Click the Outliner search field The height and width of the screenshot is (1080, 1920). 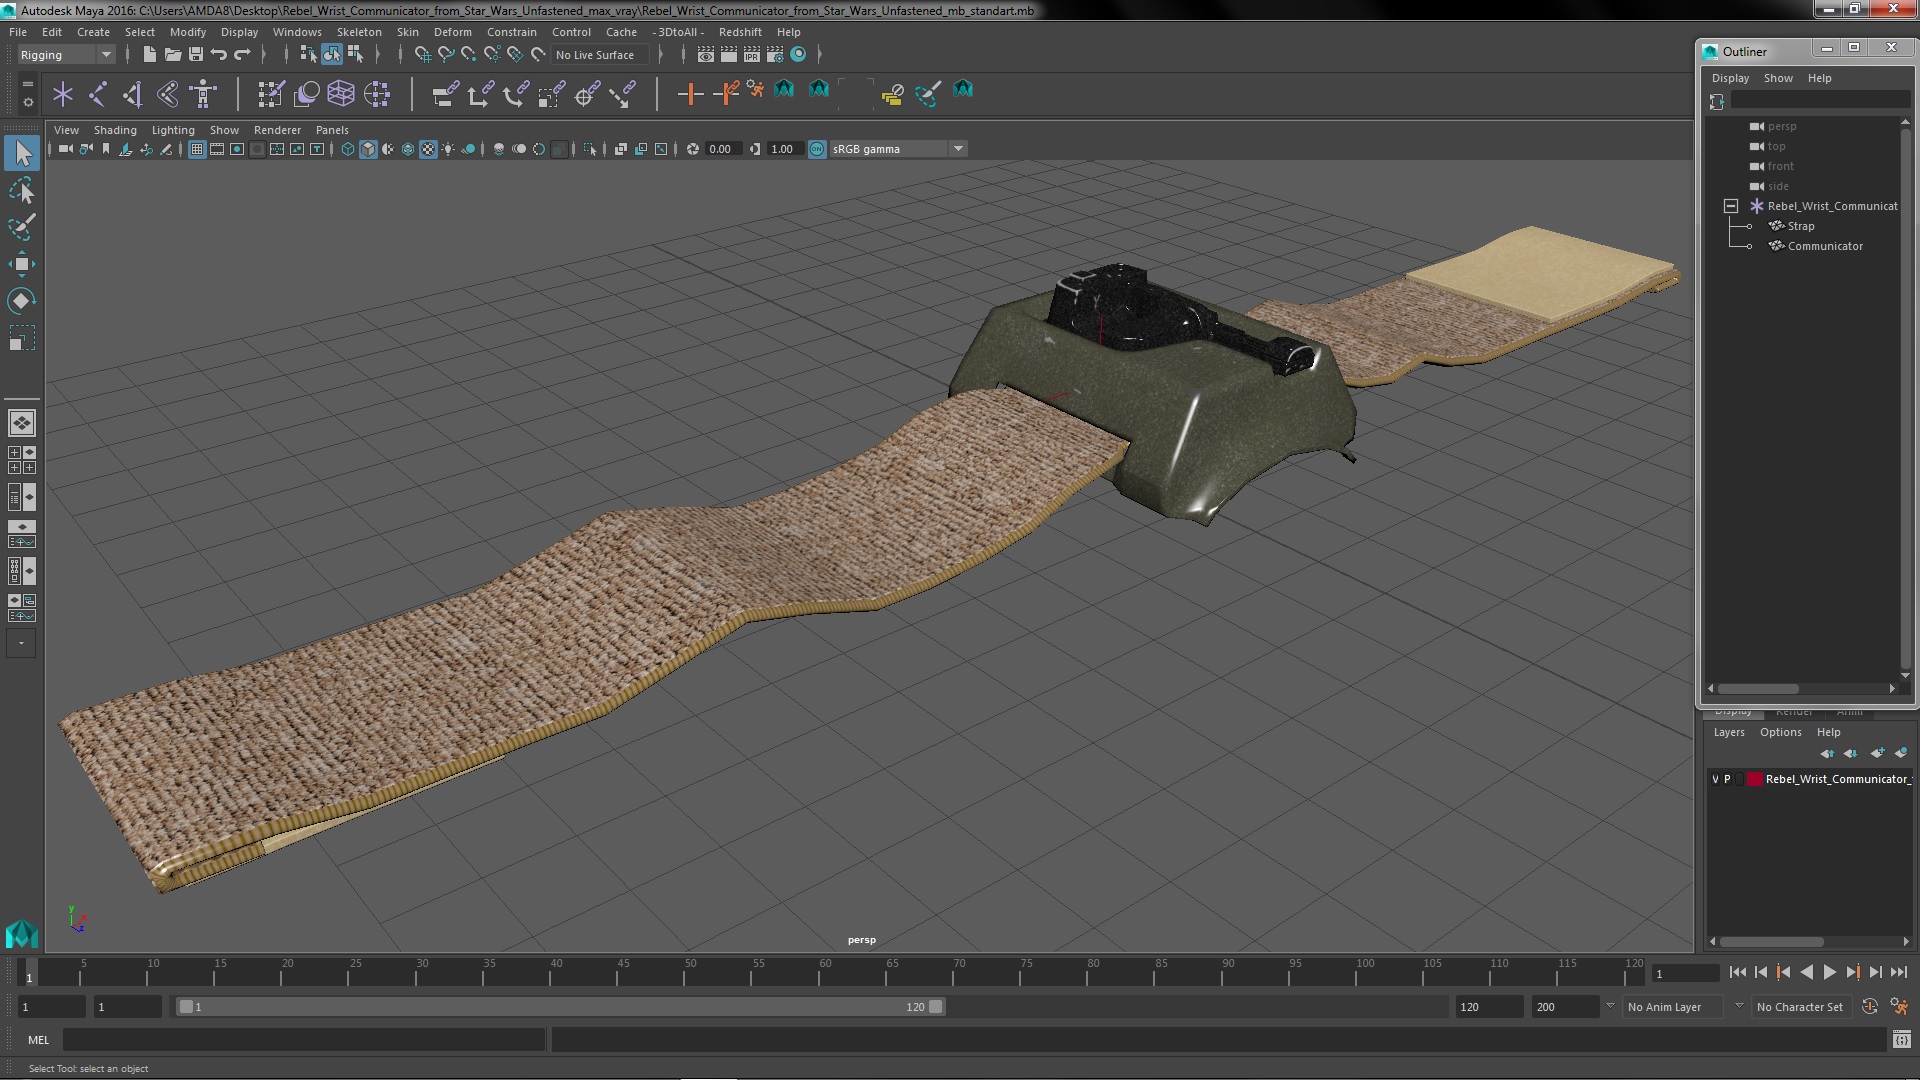pyautogui.click(x=1820, y=101)
